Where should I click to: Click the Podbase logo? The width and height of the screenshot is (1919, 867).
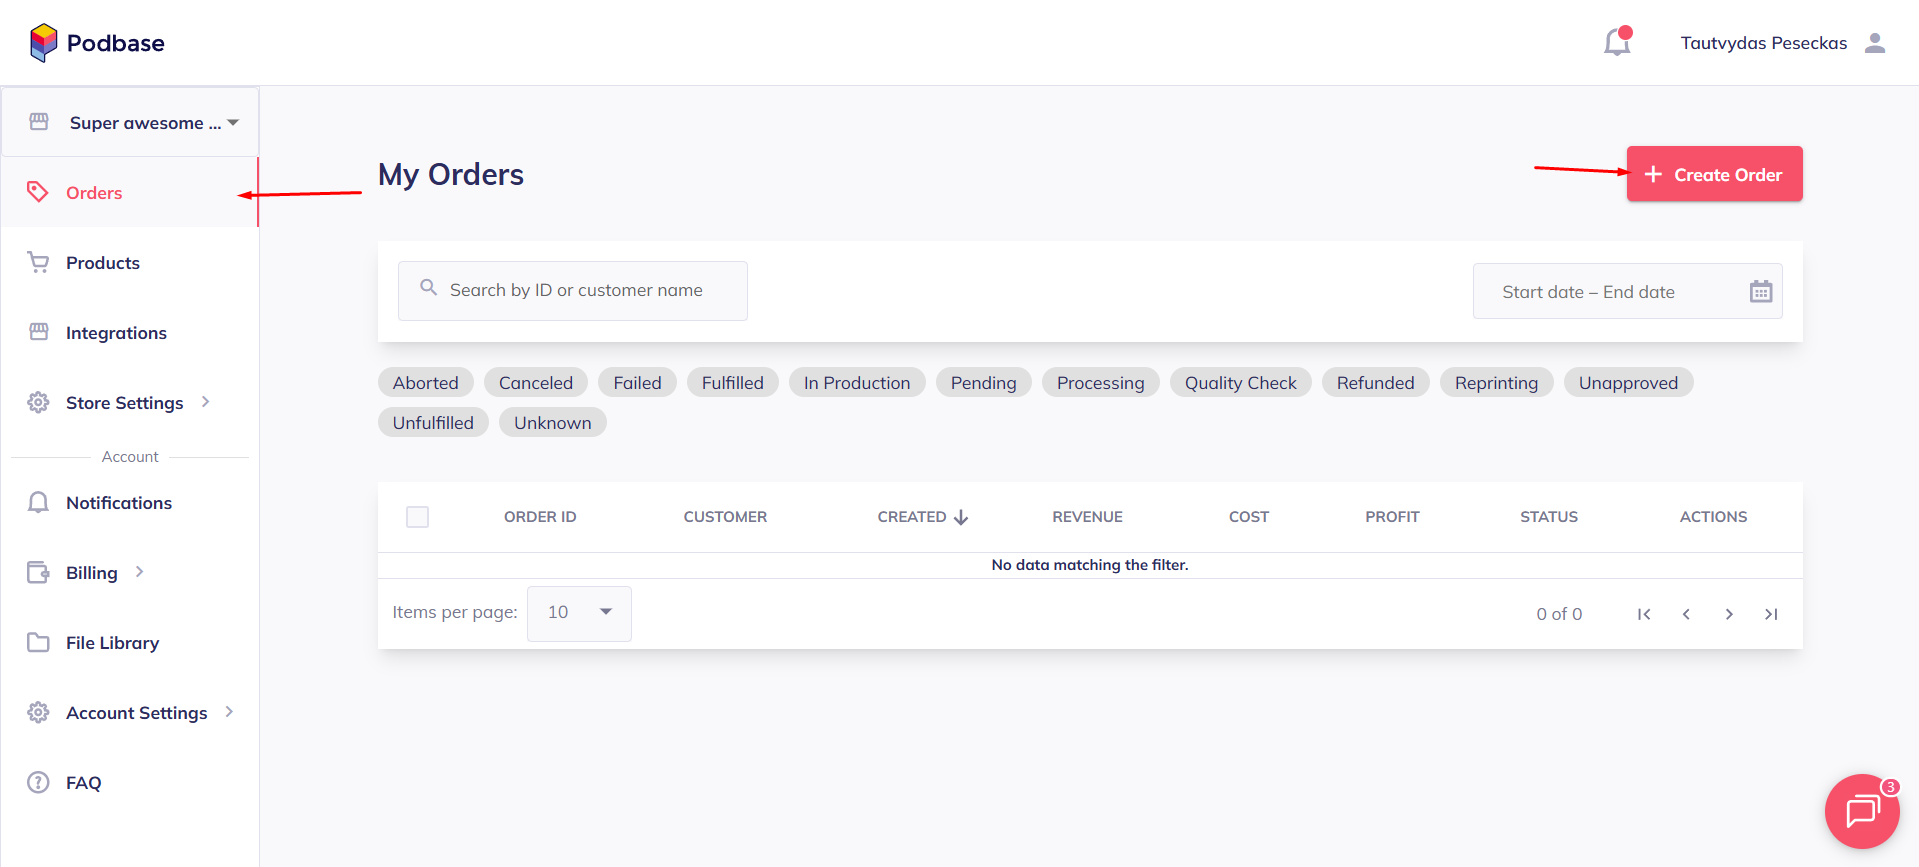coord(97,43)
